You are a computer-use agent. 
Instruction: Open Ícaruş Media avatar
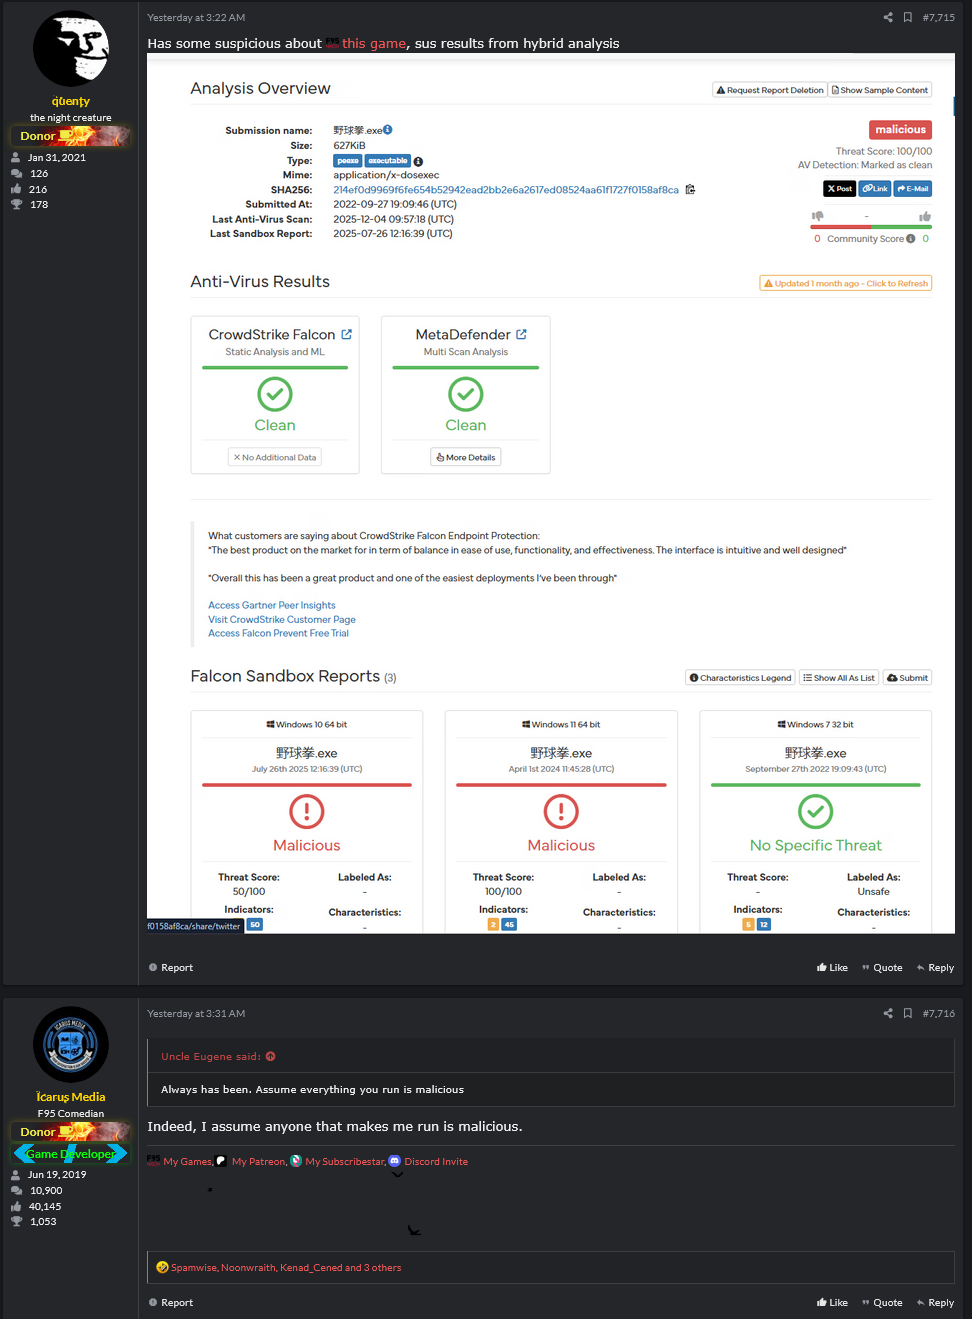[71, 1044]
